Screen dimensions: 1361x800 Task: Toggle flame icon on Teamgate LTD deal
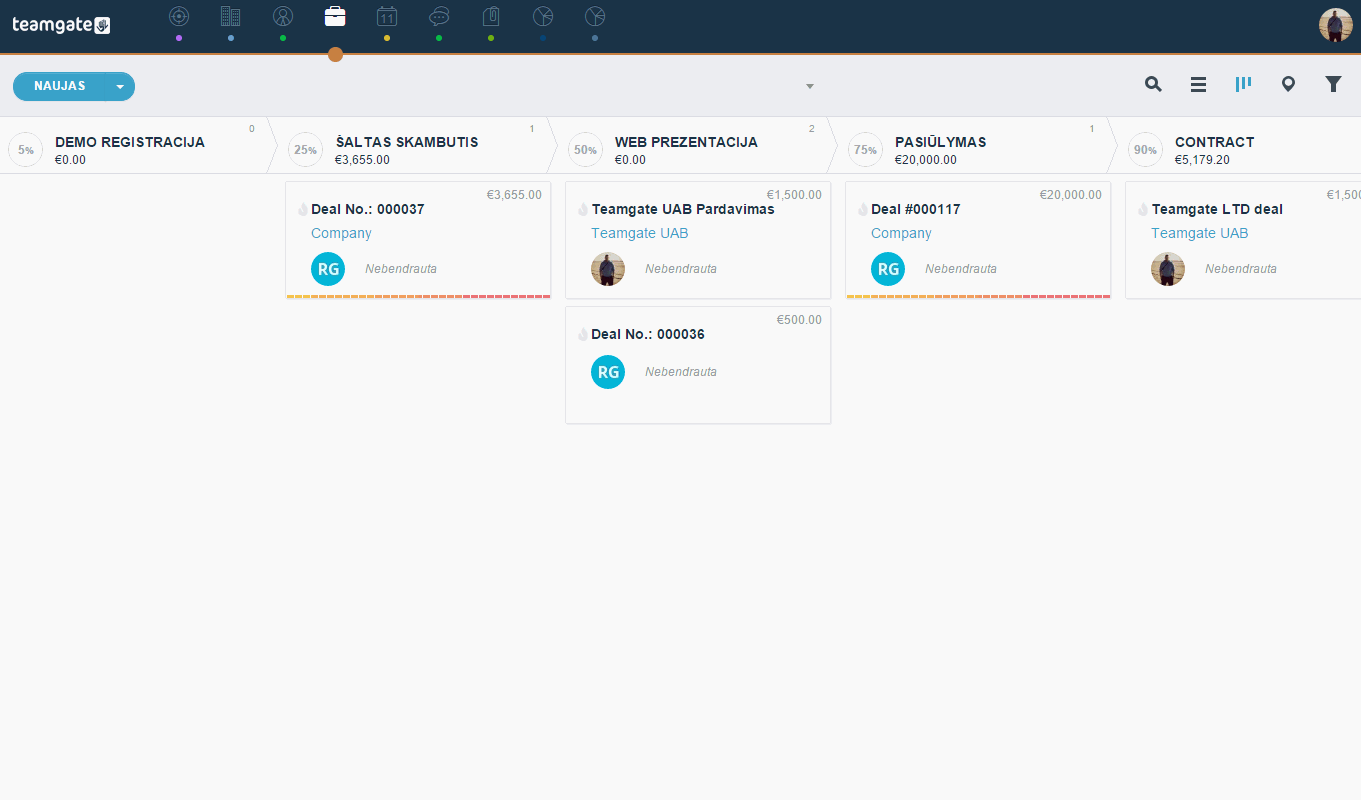[x=1143, y=210]
